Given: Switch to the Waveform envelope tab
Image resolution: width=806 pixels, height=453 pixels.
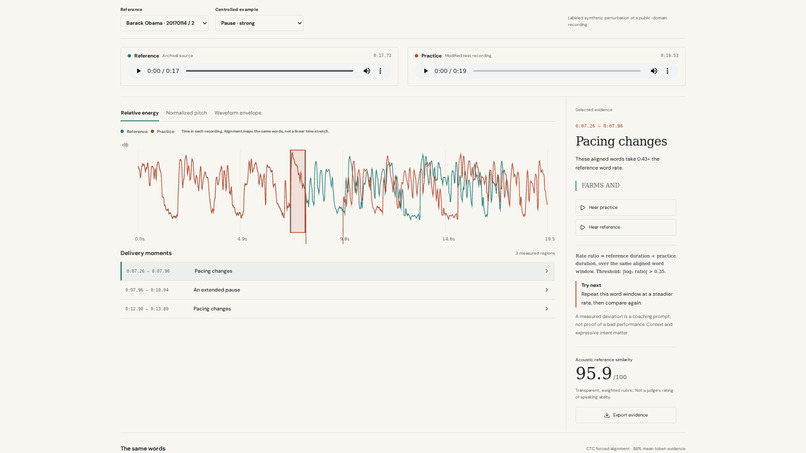Looking at the screenshot, I should (238, 113).
